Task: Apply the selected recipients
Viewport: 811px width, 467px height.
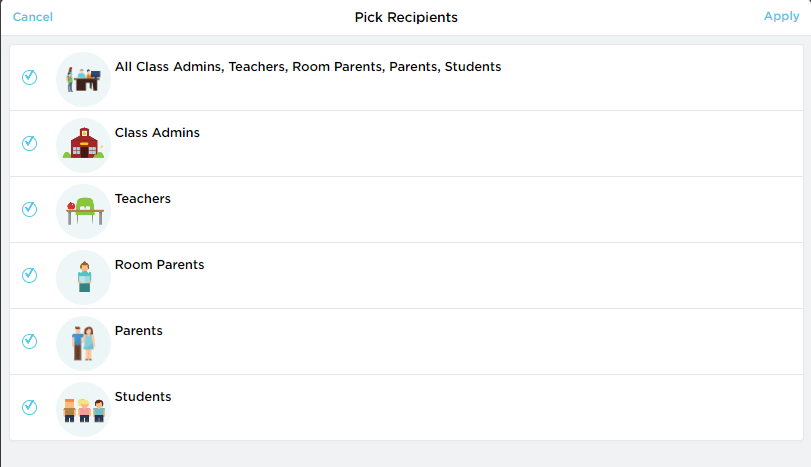Action: click(781, 17)
